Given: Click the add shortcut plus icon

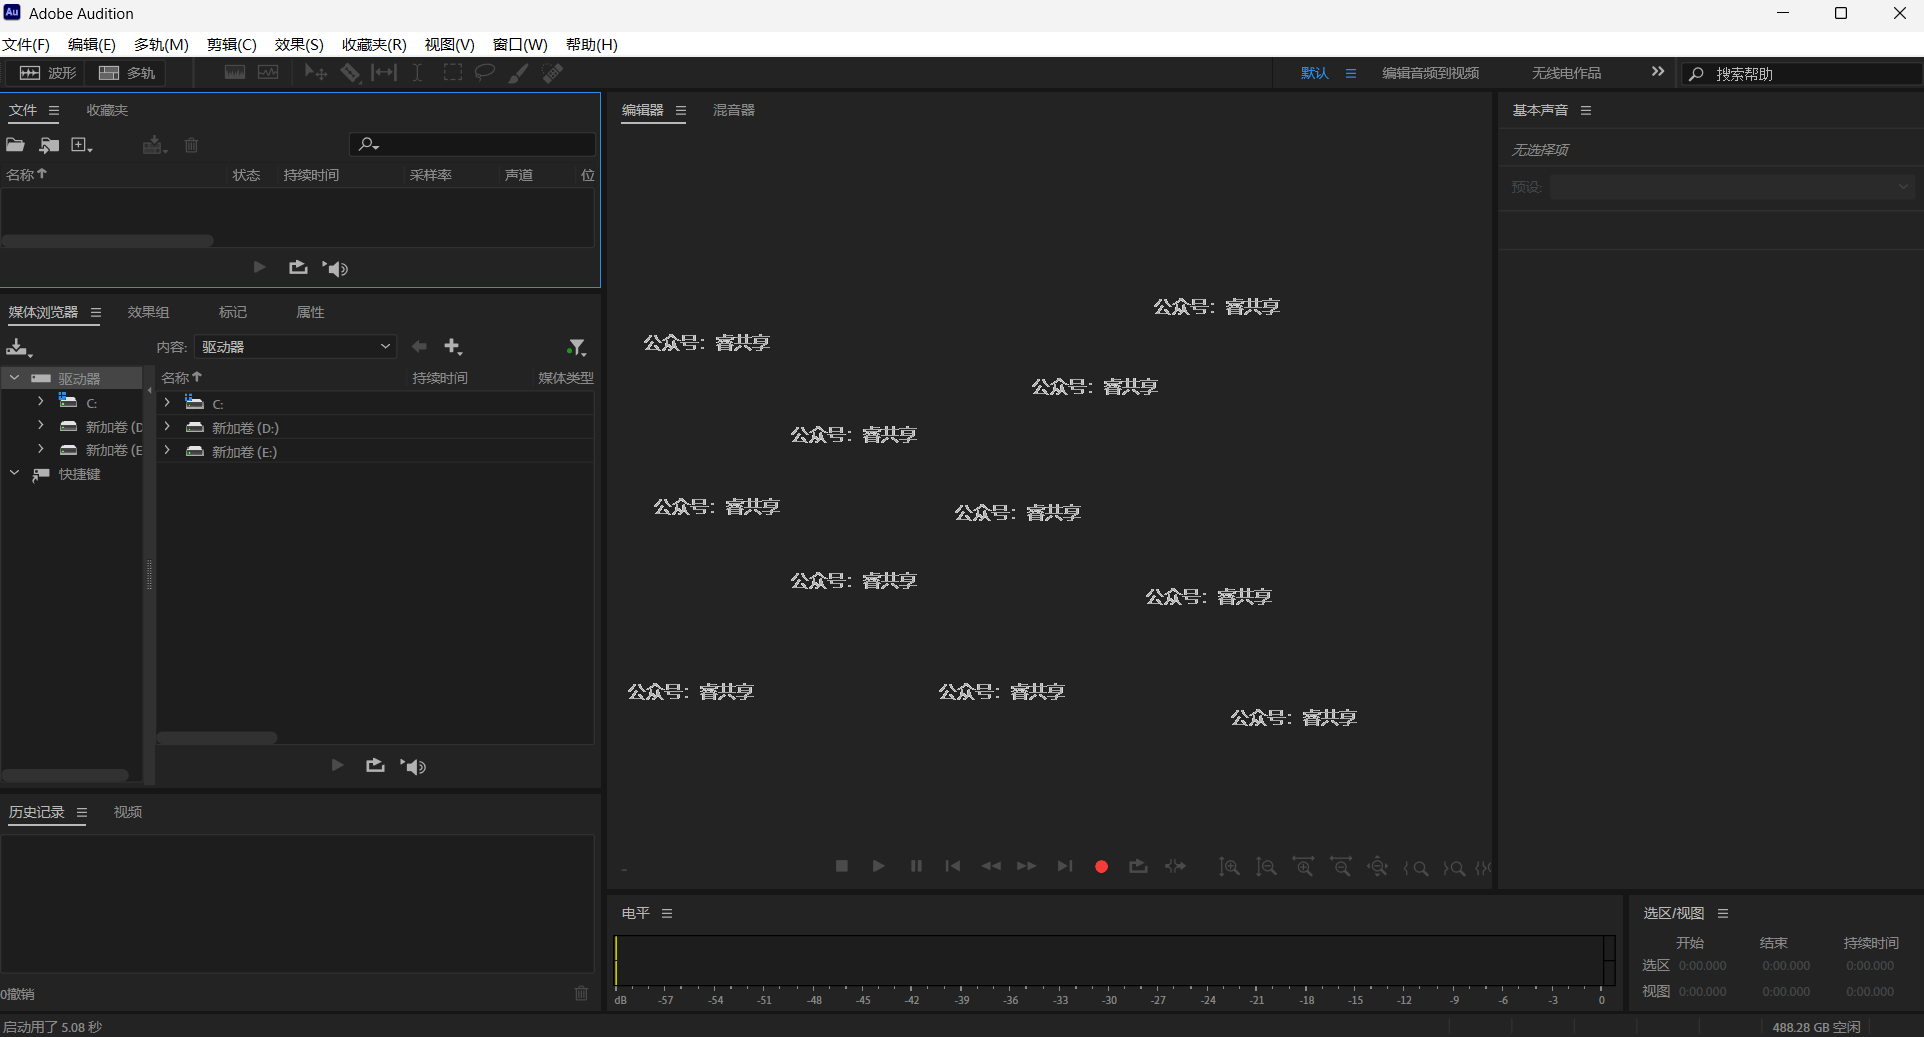Looking at the screenshot, I should point(453,347).
